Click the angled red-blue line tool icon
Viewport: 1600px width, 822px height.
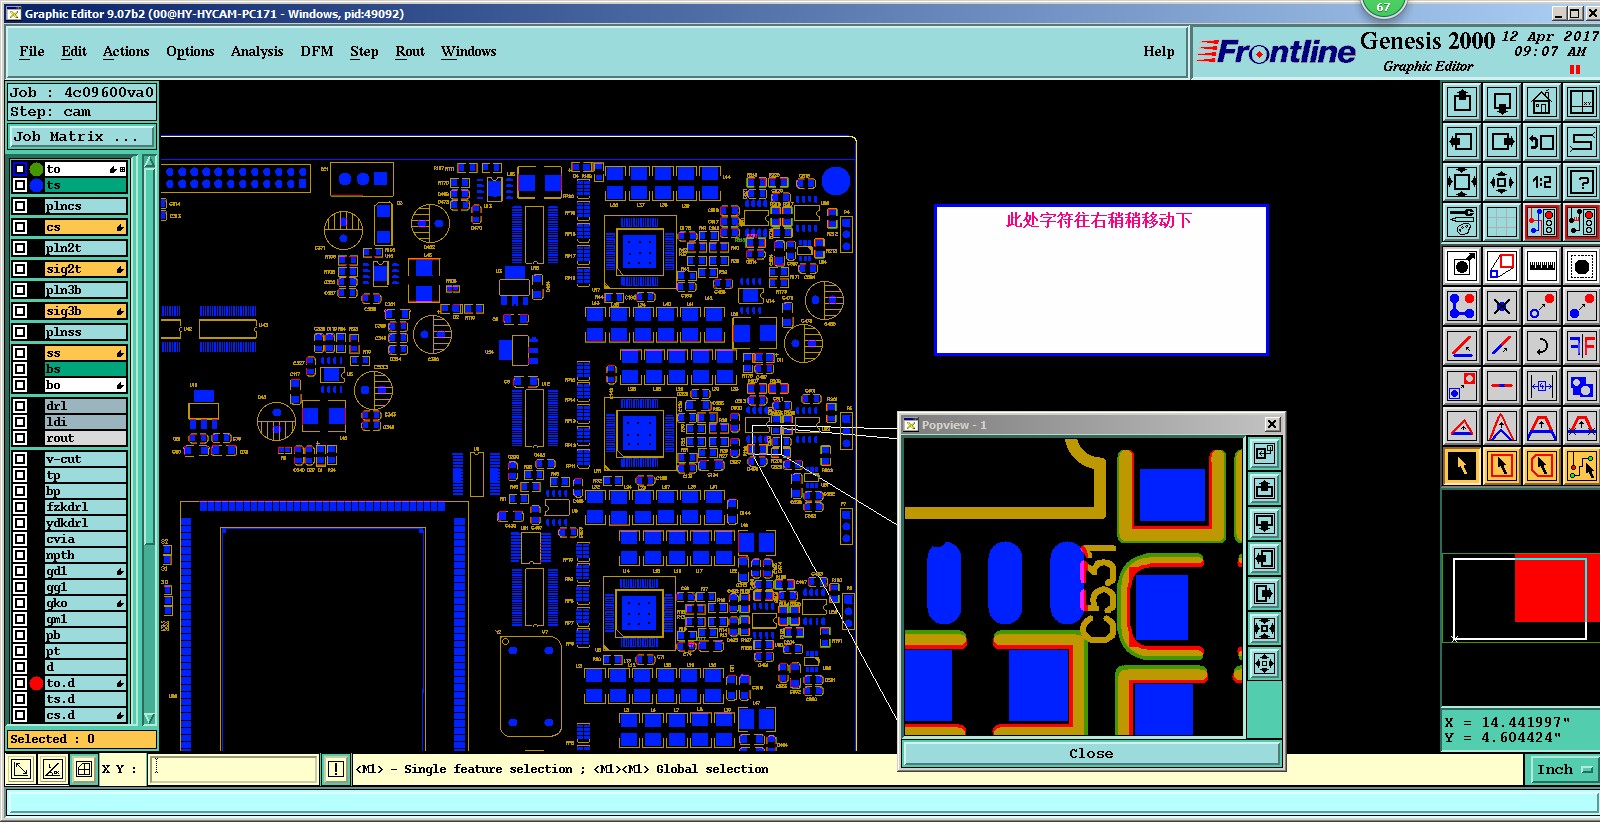pyautogui.click(x=1502, y=346)
